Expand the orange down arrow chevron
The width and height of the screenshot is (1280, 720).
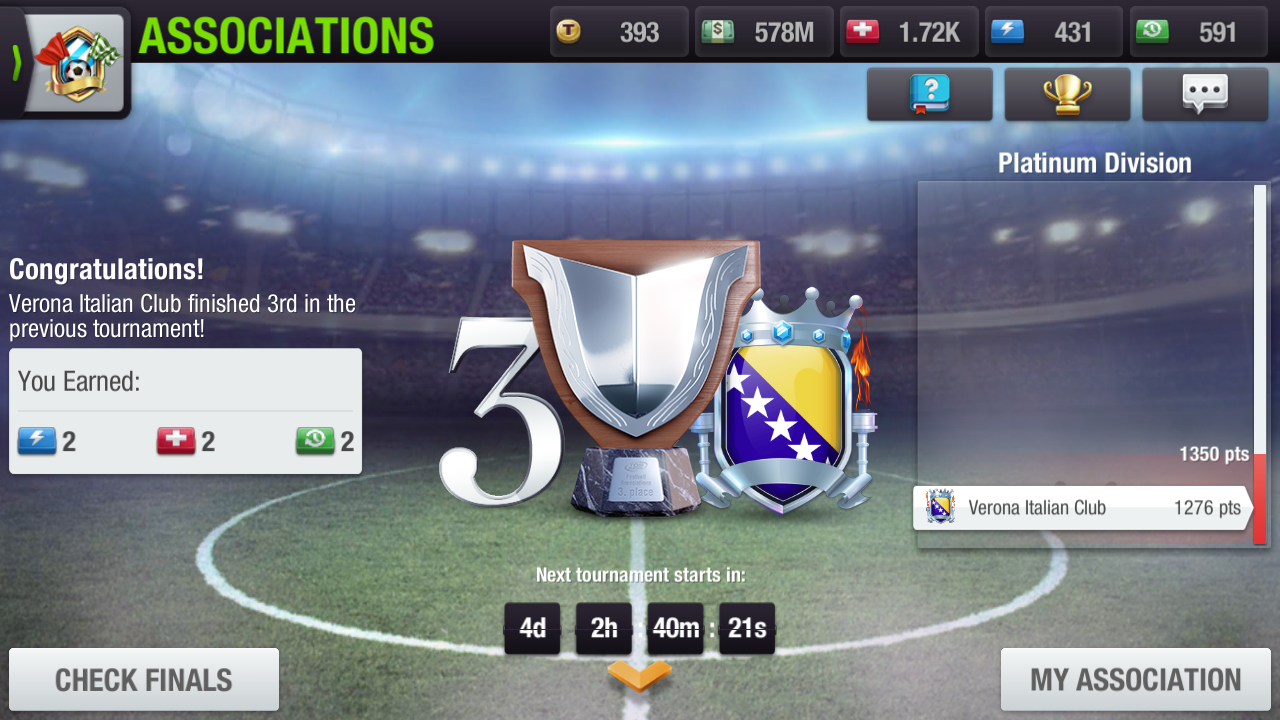(x=640, y=676)
